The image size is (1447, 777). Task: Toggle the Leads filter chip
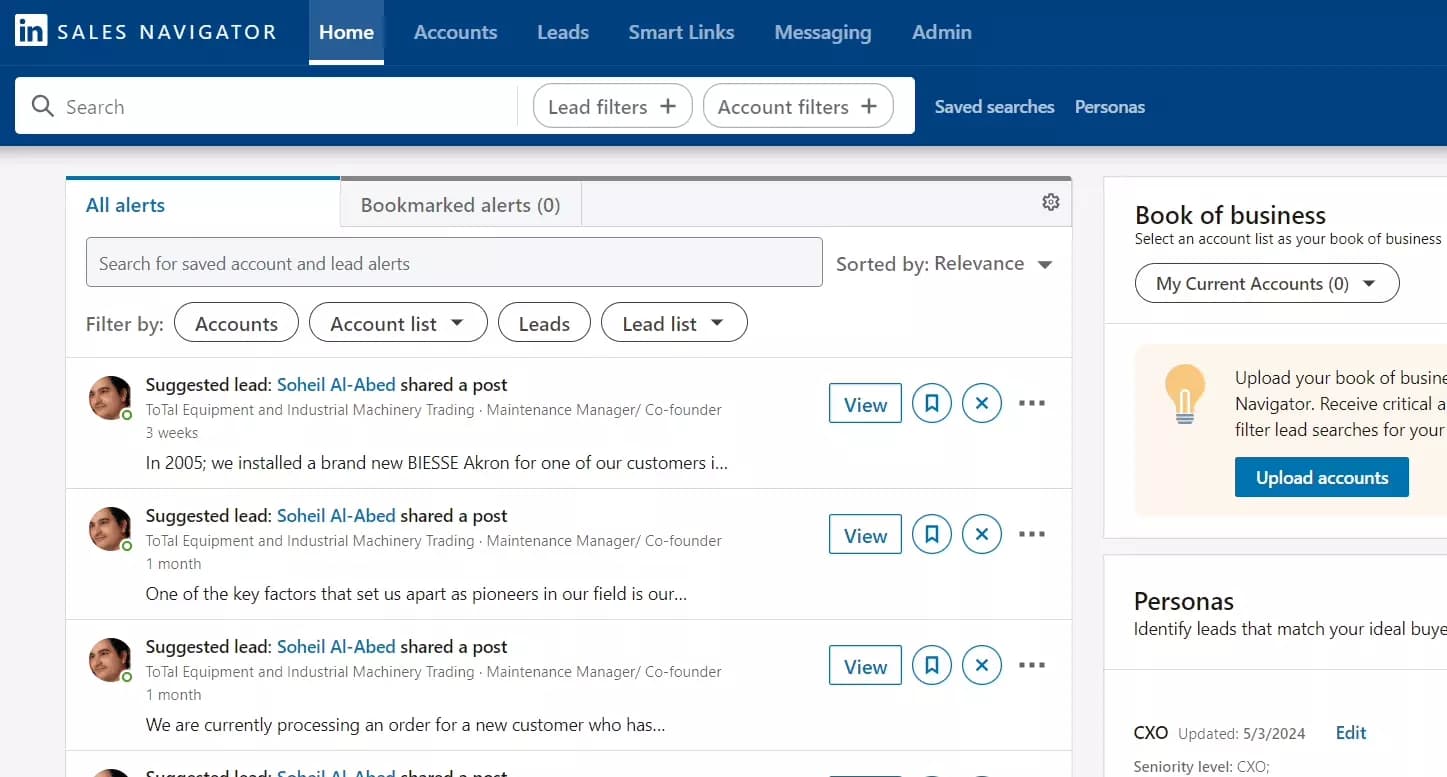[544, 323]
